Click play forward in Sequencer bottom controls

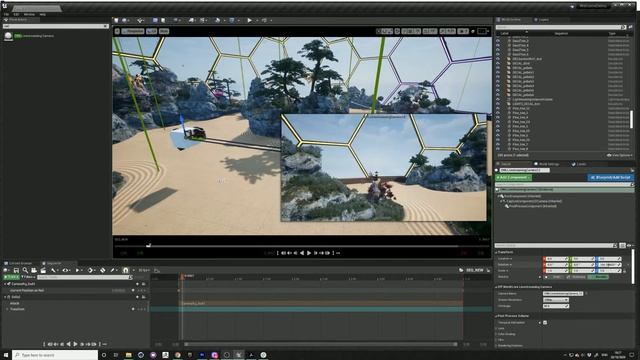75,344
